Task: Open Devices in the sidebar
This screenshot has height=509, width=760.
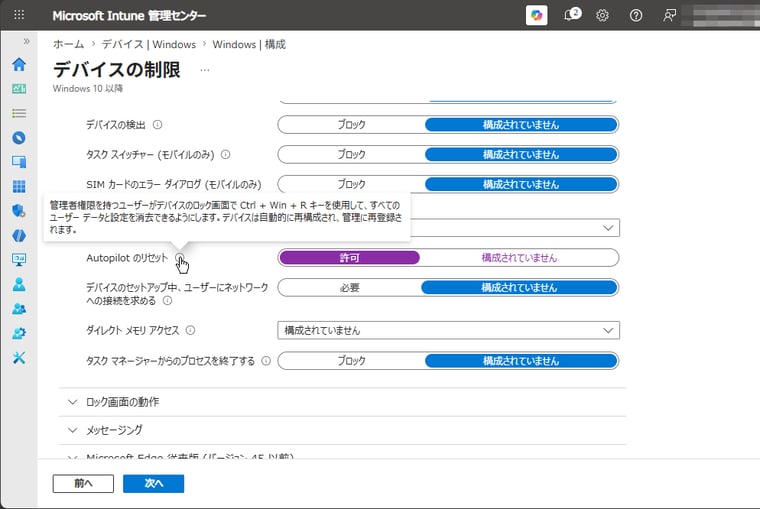Action: coord(19,162)
